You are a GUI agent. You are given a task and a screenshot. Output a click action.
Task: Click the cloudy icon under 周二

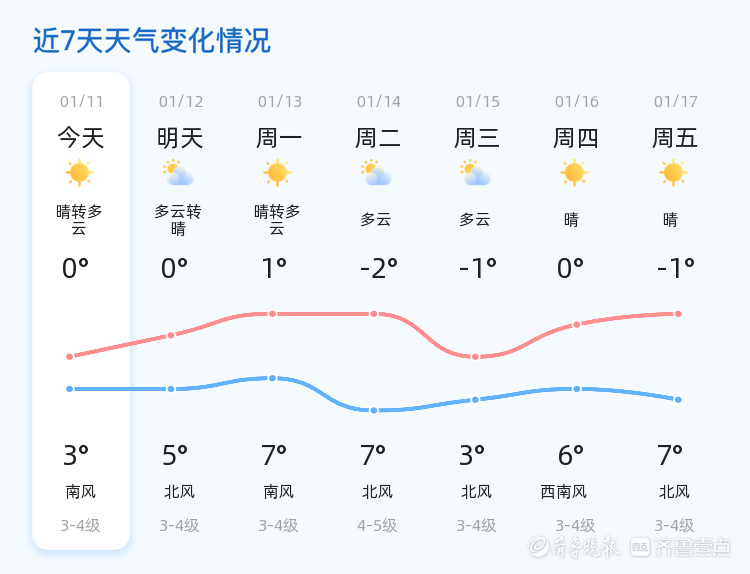[x=376, y=173]
